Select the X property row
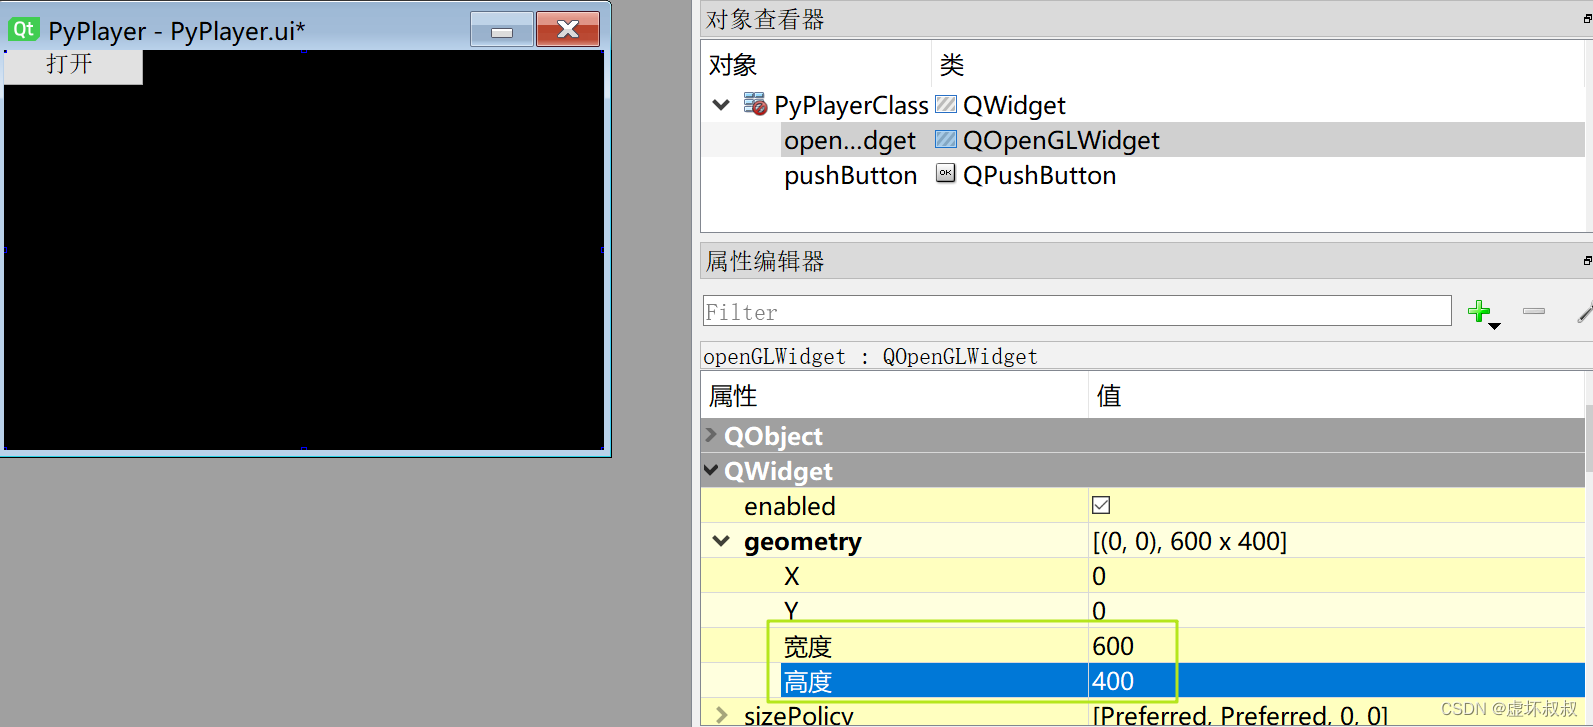 click(x=1143, y=576)
